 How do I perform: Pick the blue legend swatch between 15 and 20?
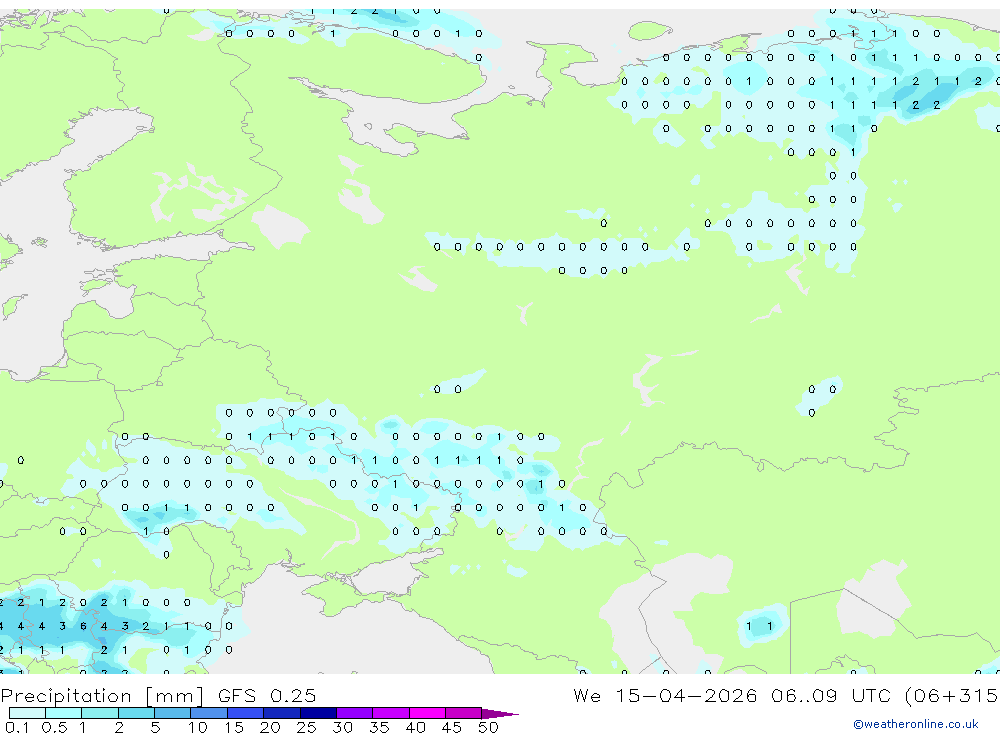point(246,713)
